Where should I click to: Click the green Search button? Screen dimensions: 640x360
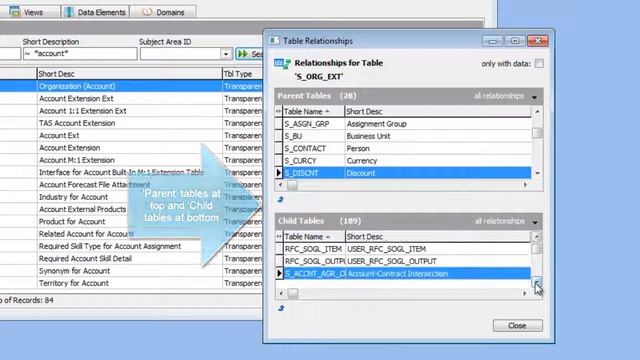coord(250,54)
